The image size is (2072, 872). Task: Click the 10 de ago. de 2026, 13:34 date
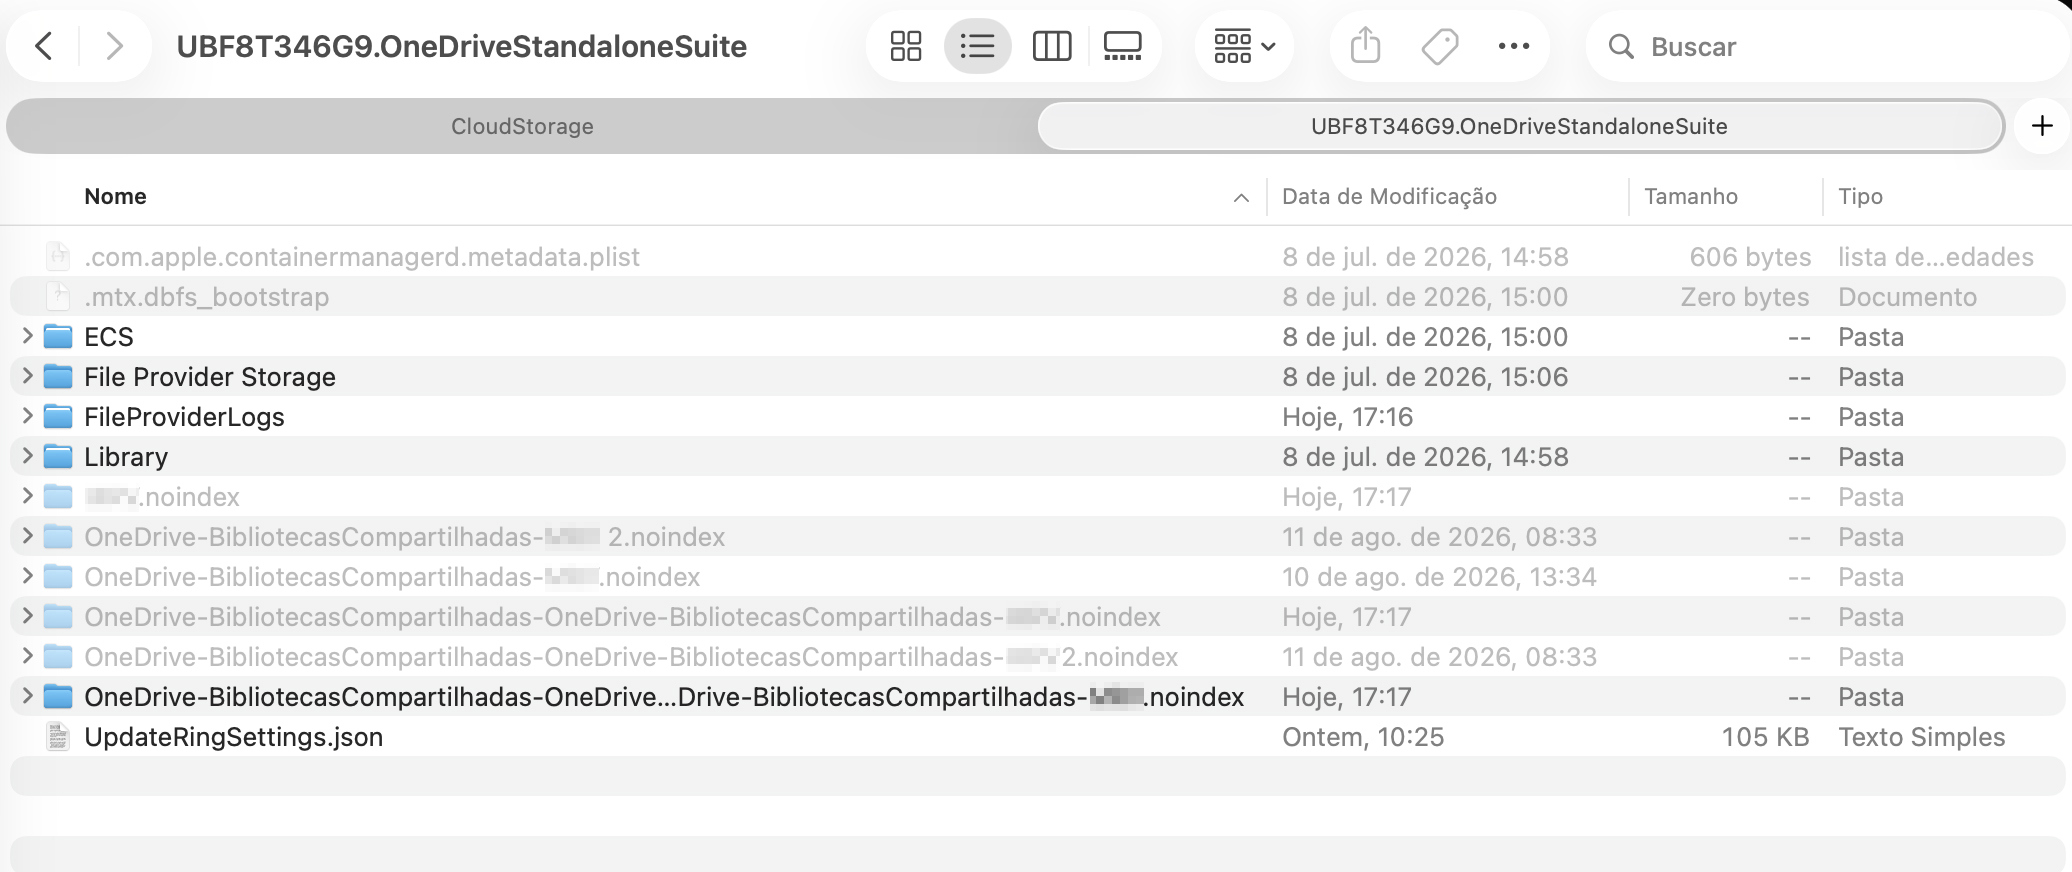tap(1439, 577)
